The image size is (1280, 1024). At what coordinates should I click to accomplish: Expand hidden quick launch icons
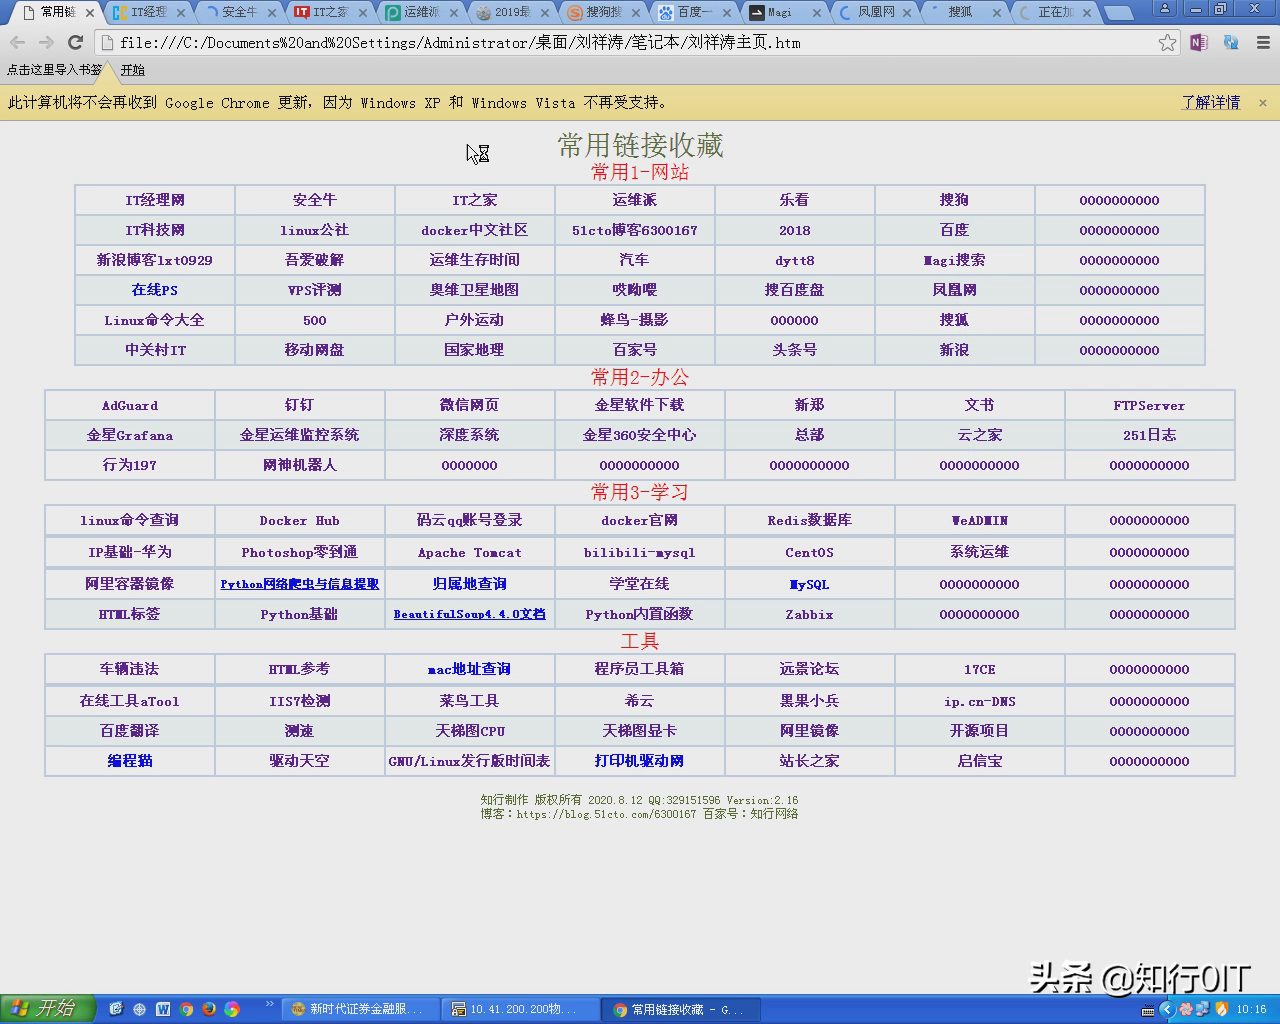pos(269,1004)
